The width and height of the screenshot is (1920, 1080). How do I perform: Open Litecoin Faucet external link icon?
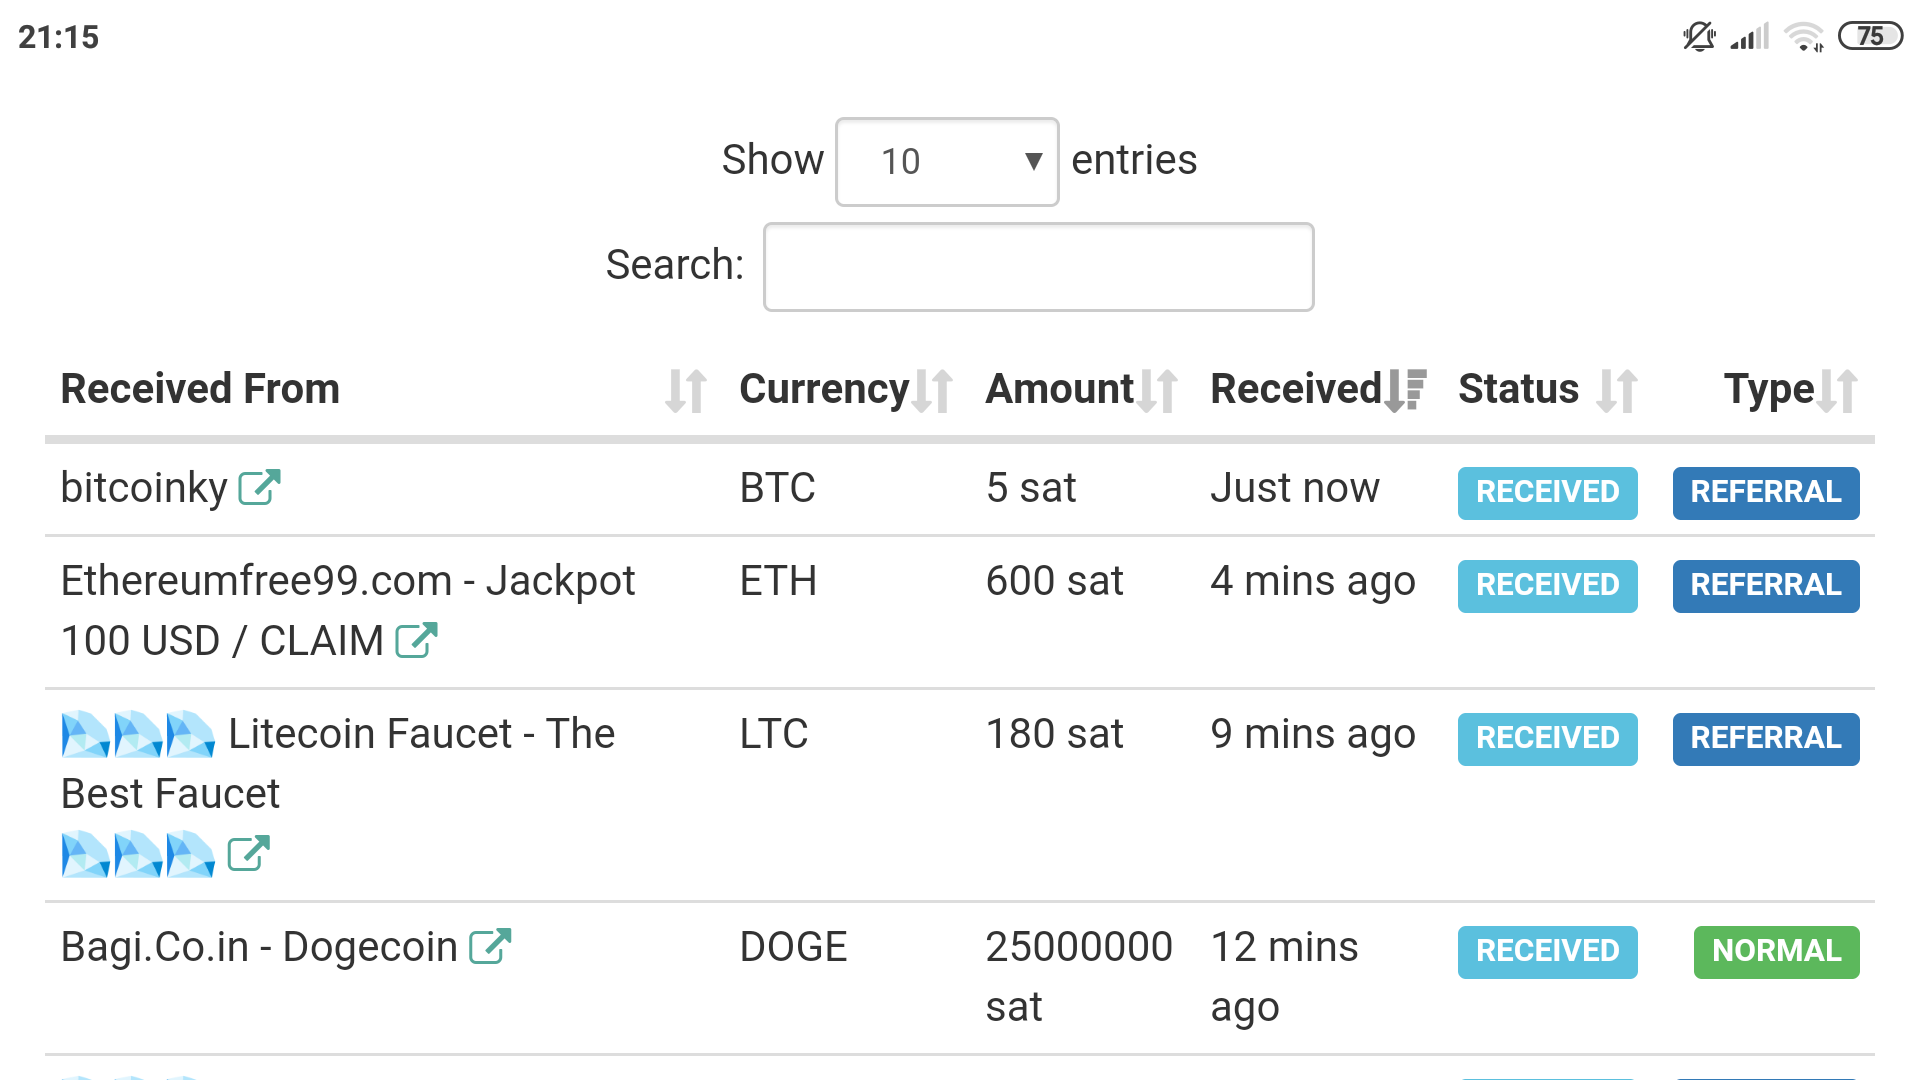(248, 853)
